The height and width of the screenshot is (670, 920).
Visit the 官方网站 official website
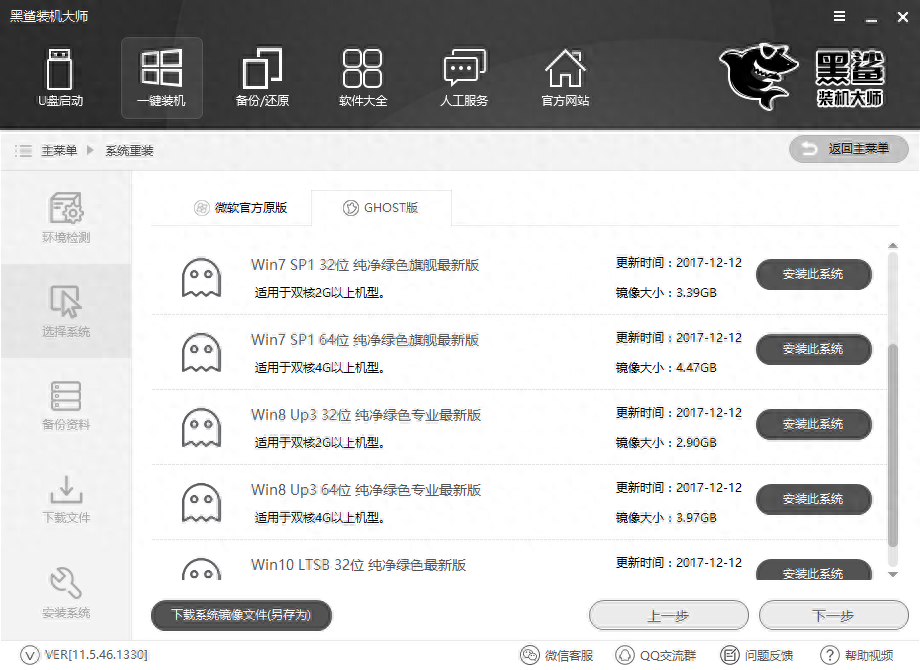tap(564, 78)
